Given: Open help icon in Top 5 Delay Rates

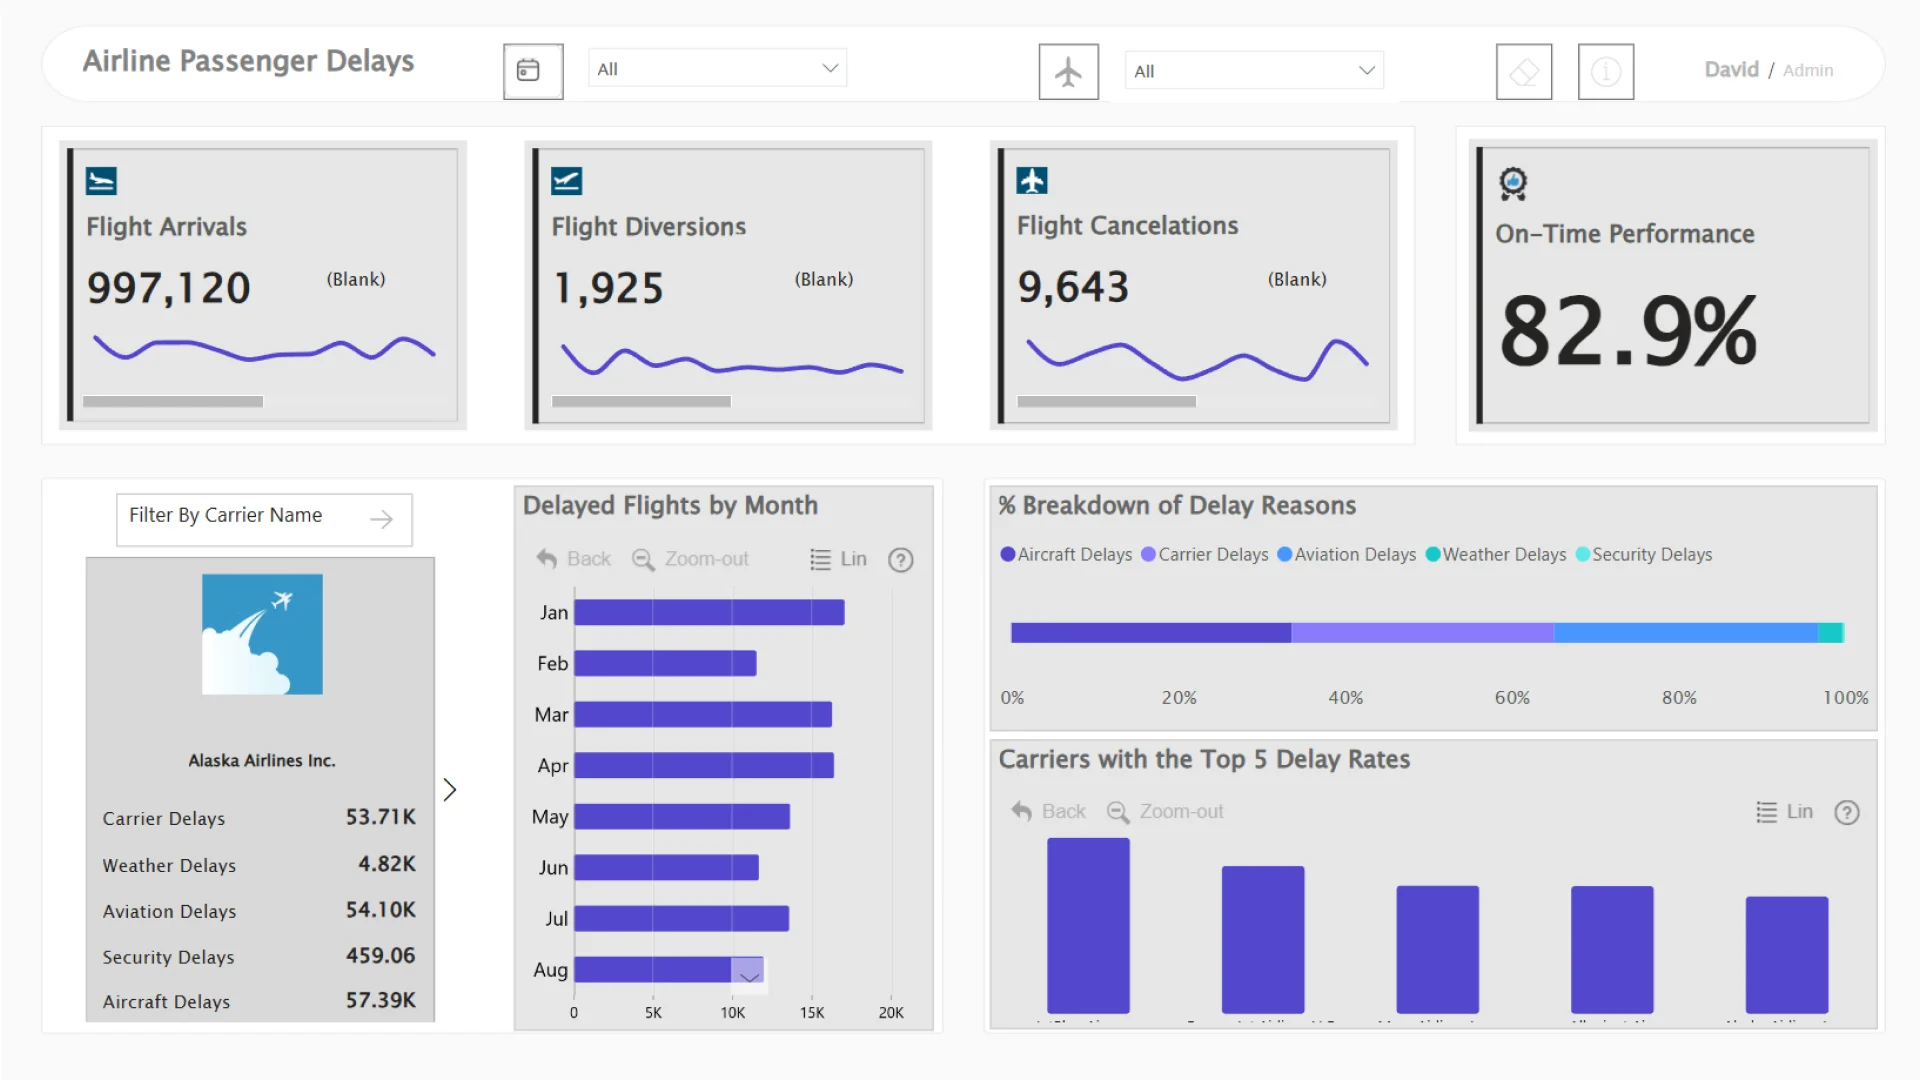Looking at the screenshot, I should tap(1847, 813).
